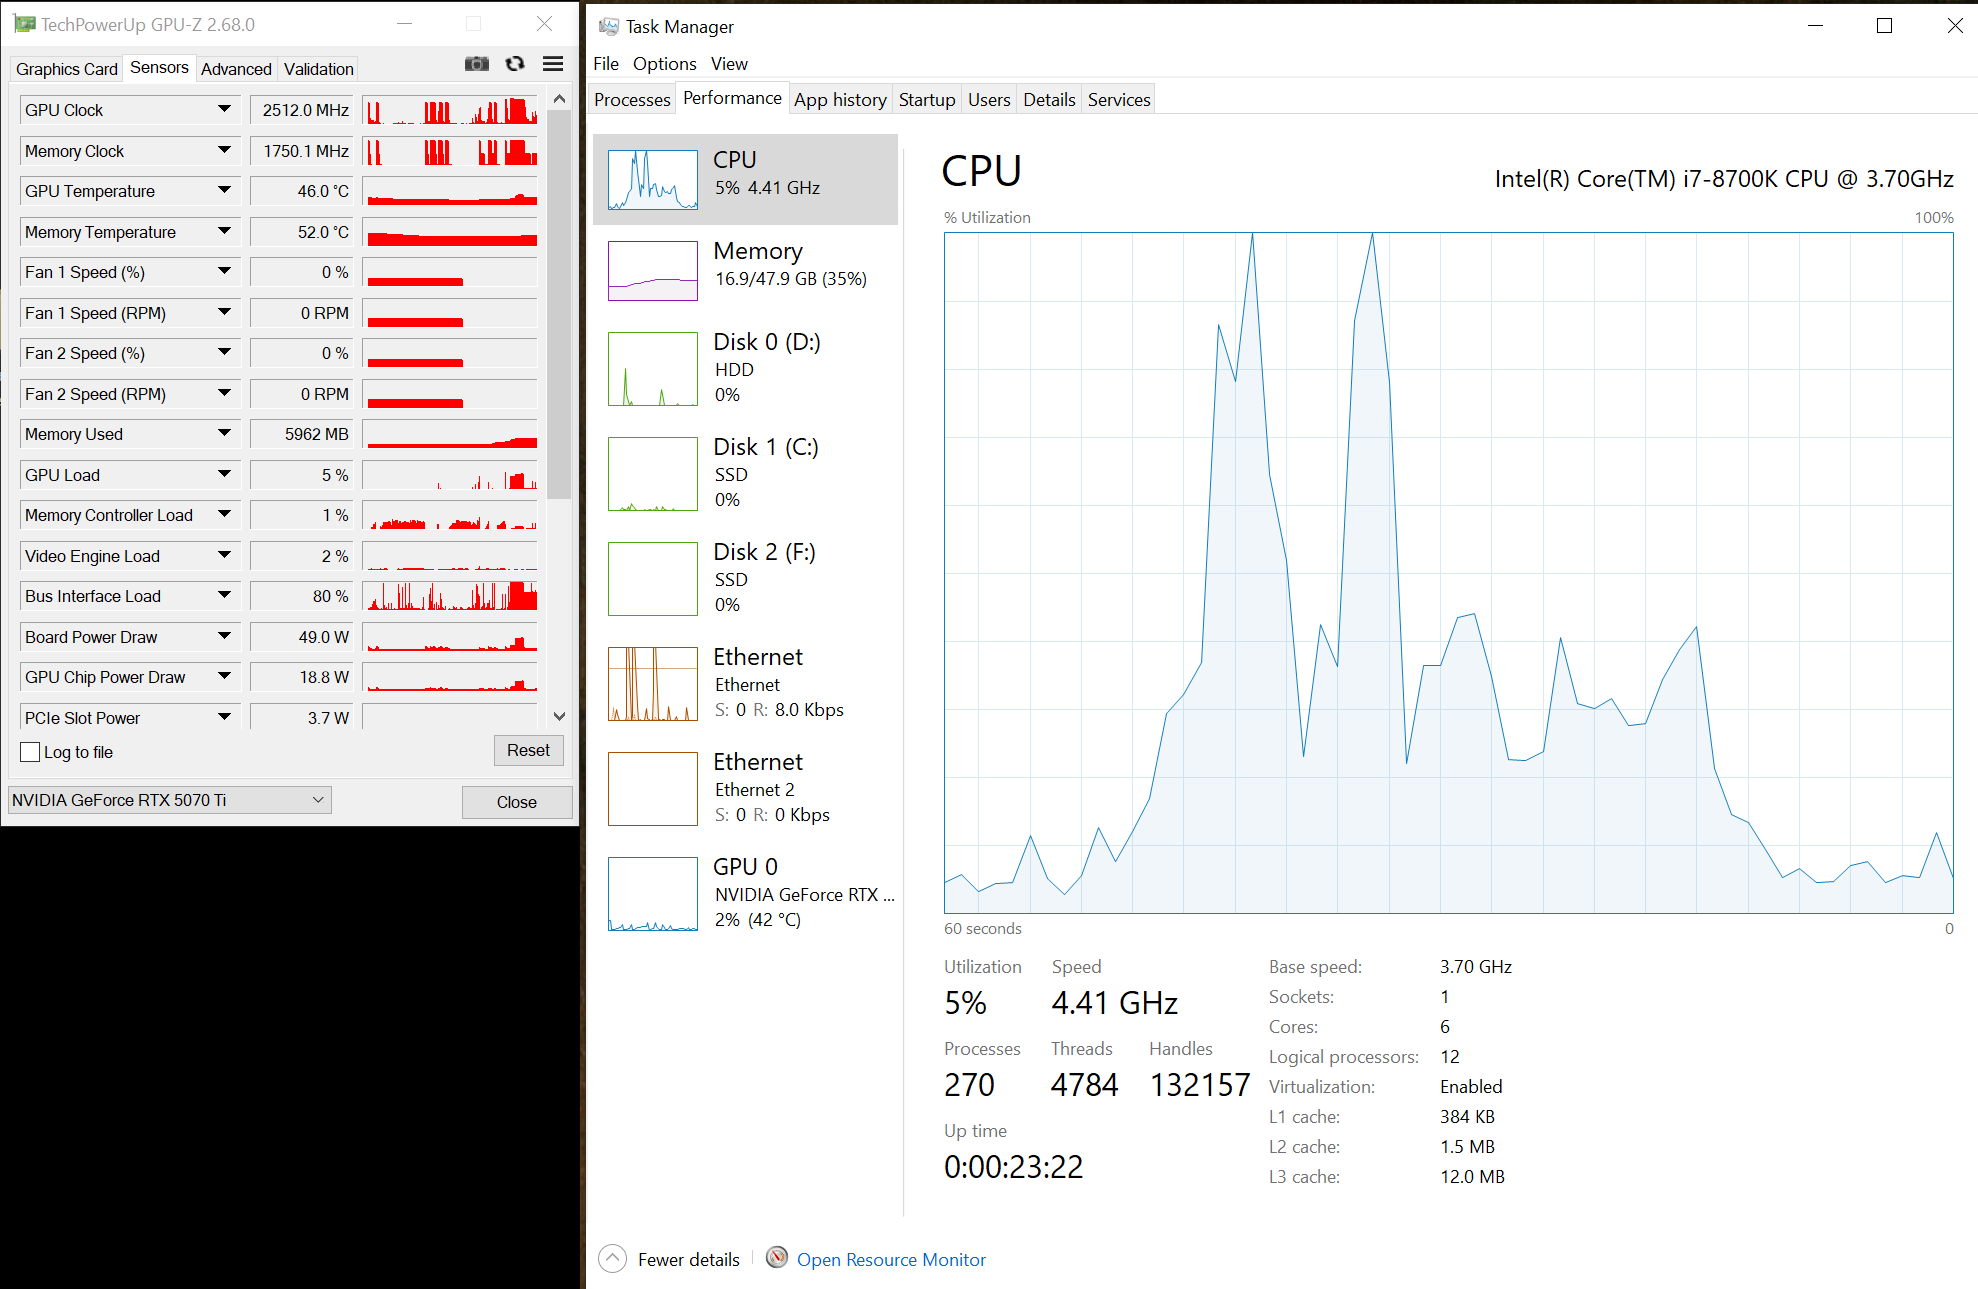The height and width of the screenshot is (1289, 1978).
Task: Expand the Board Power Draw dropdown
Action: point(224,636)
